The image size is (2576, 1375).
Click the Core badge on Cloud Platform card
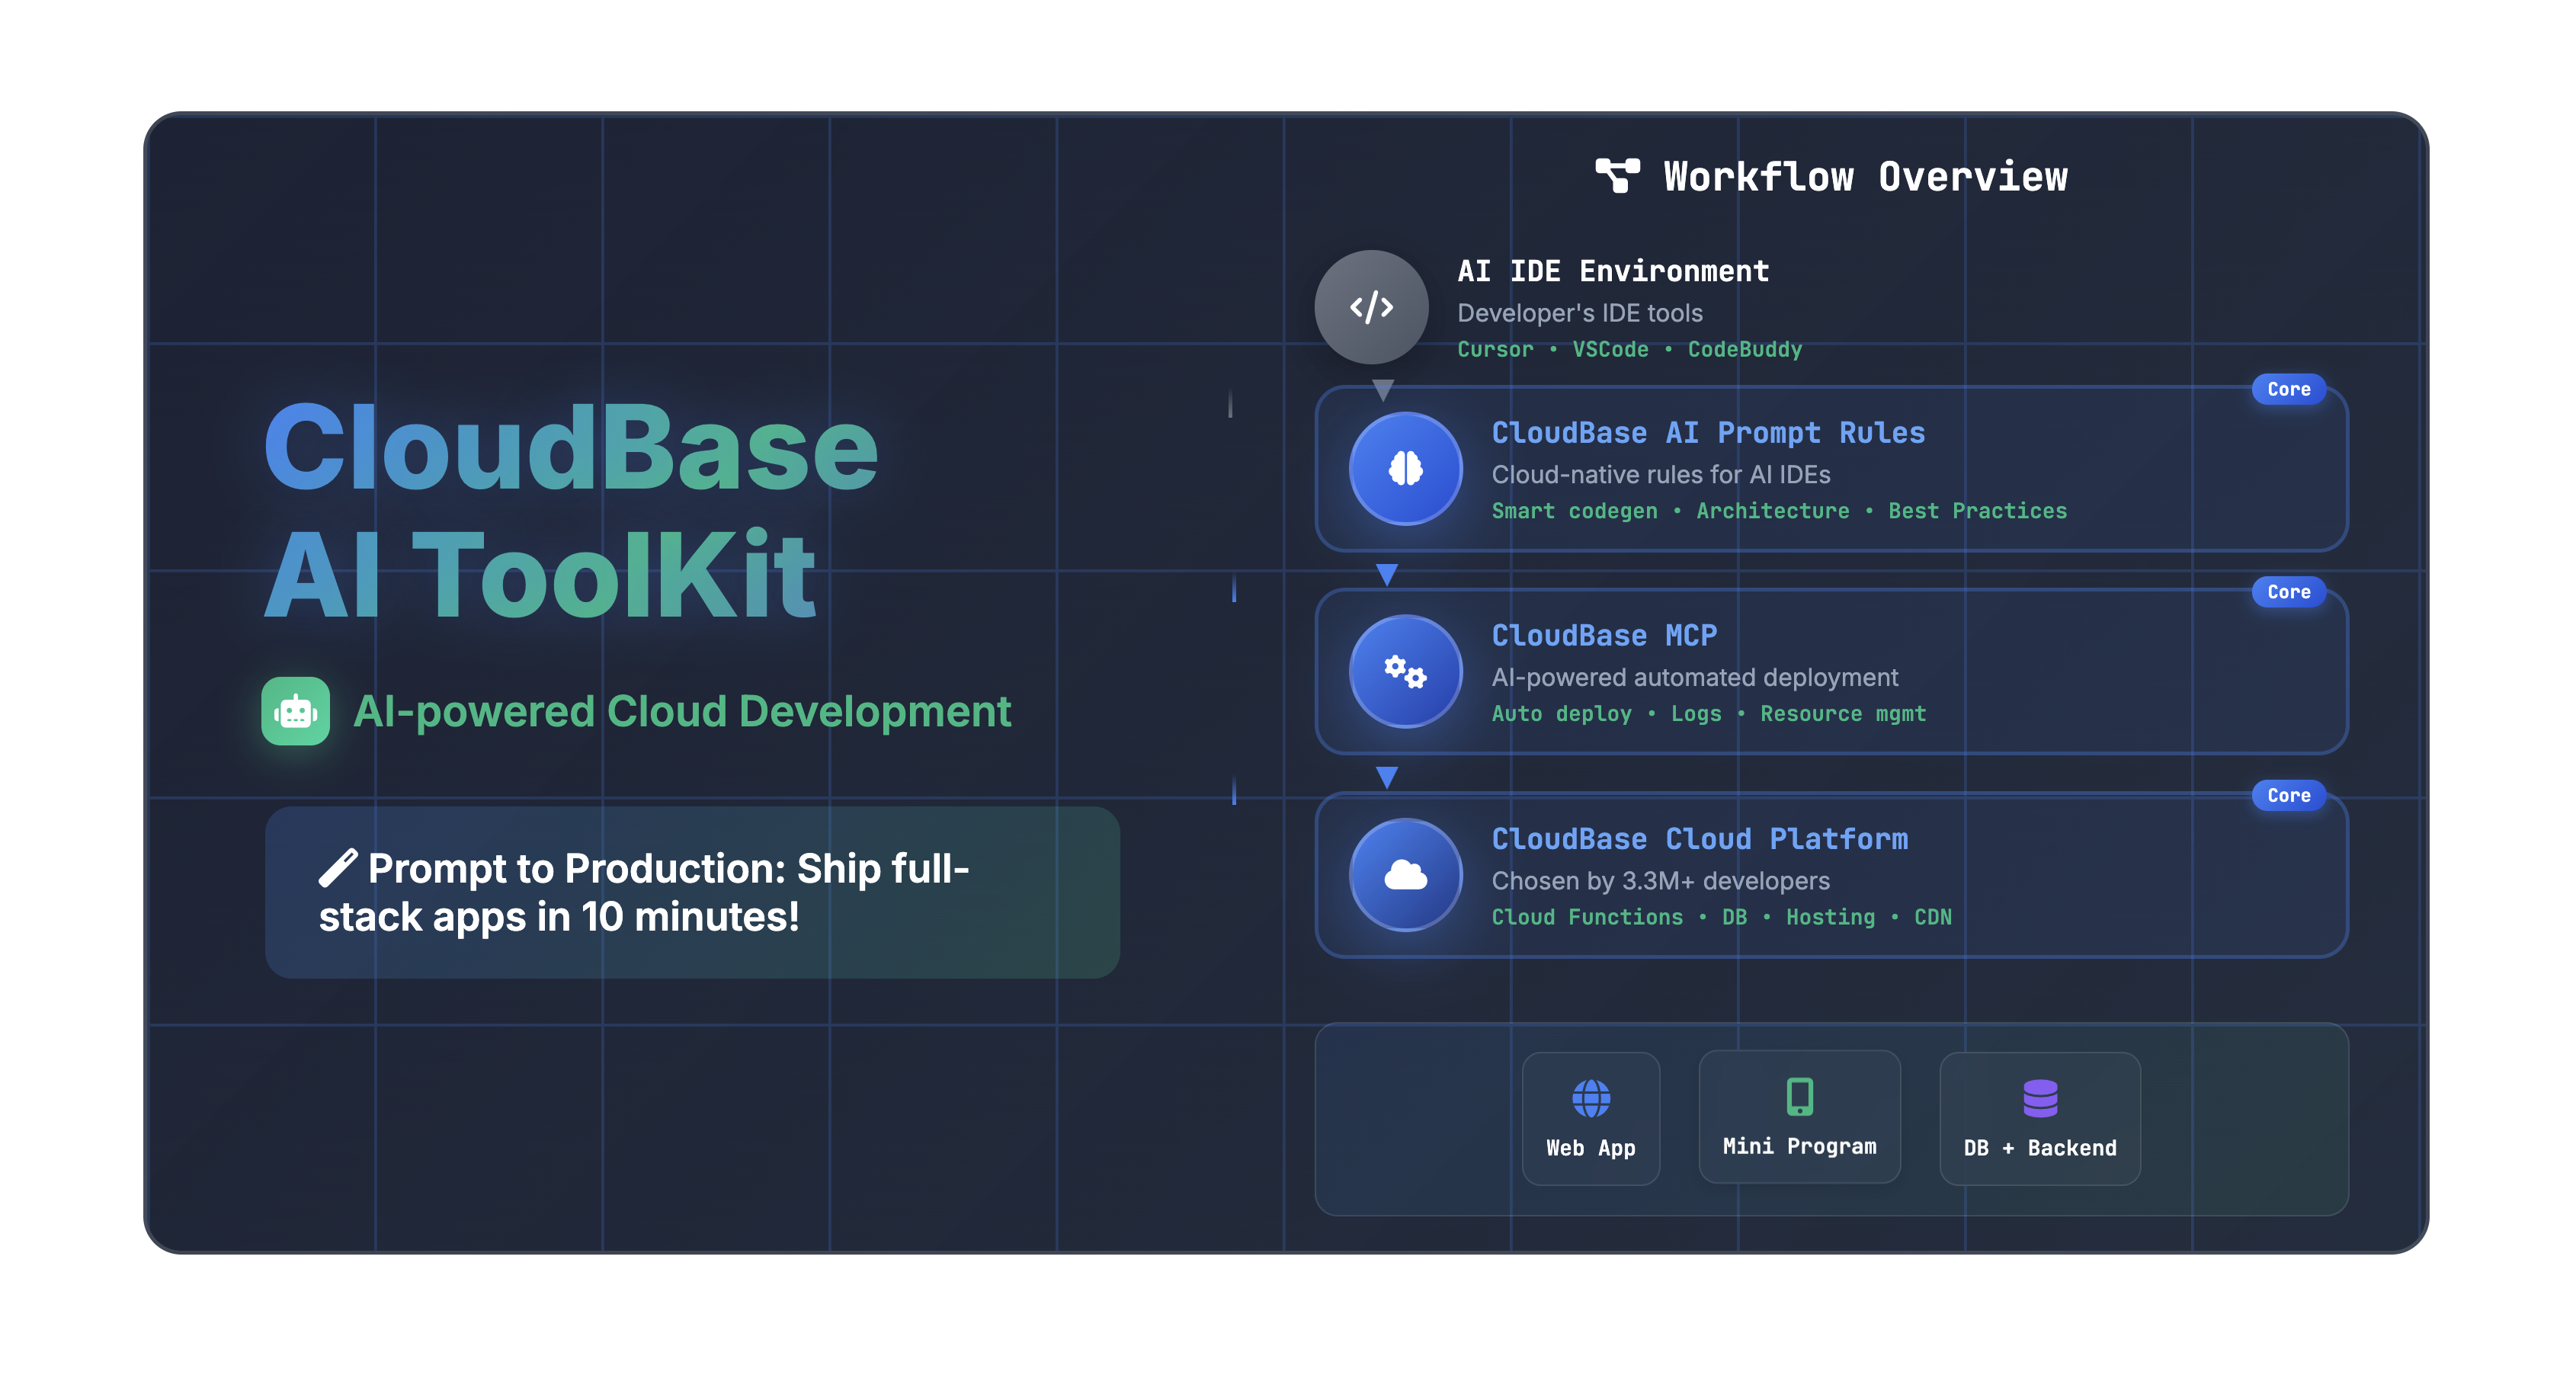[x=2288, y=795]
